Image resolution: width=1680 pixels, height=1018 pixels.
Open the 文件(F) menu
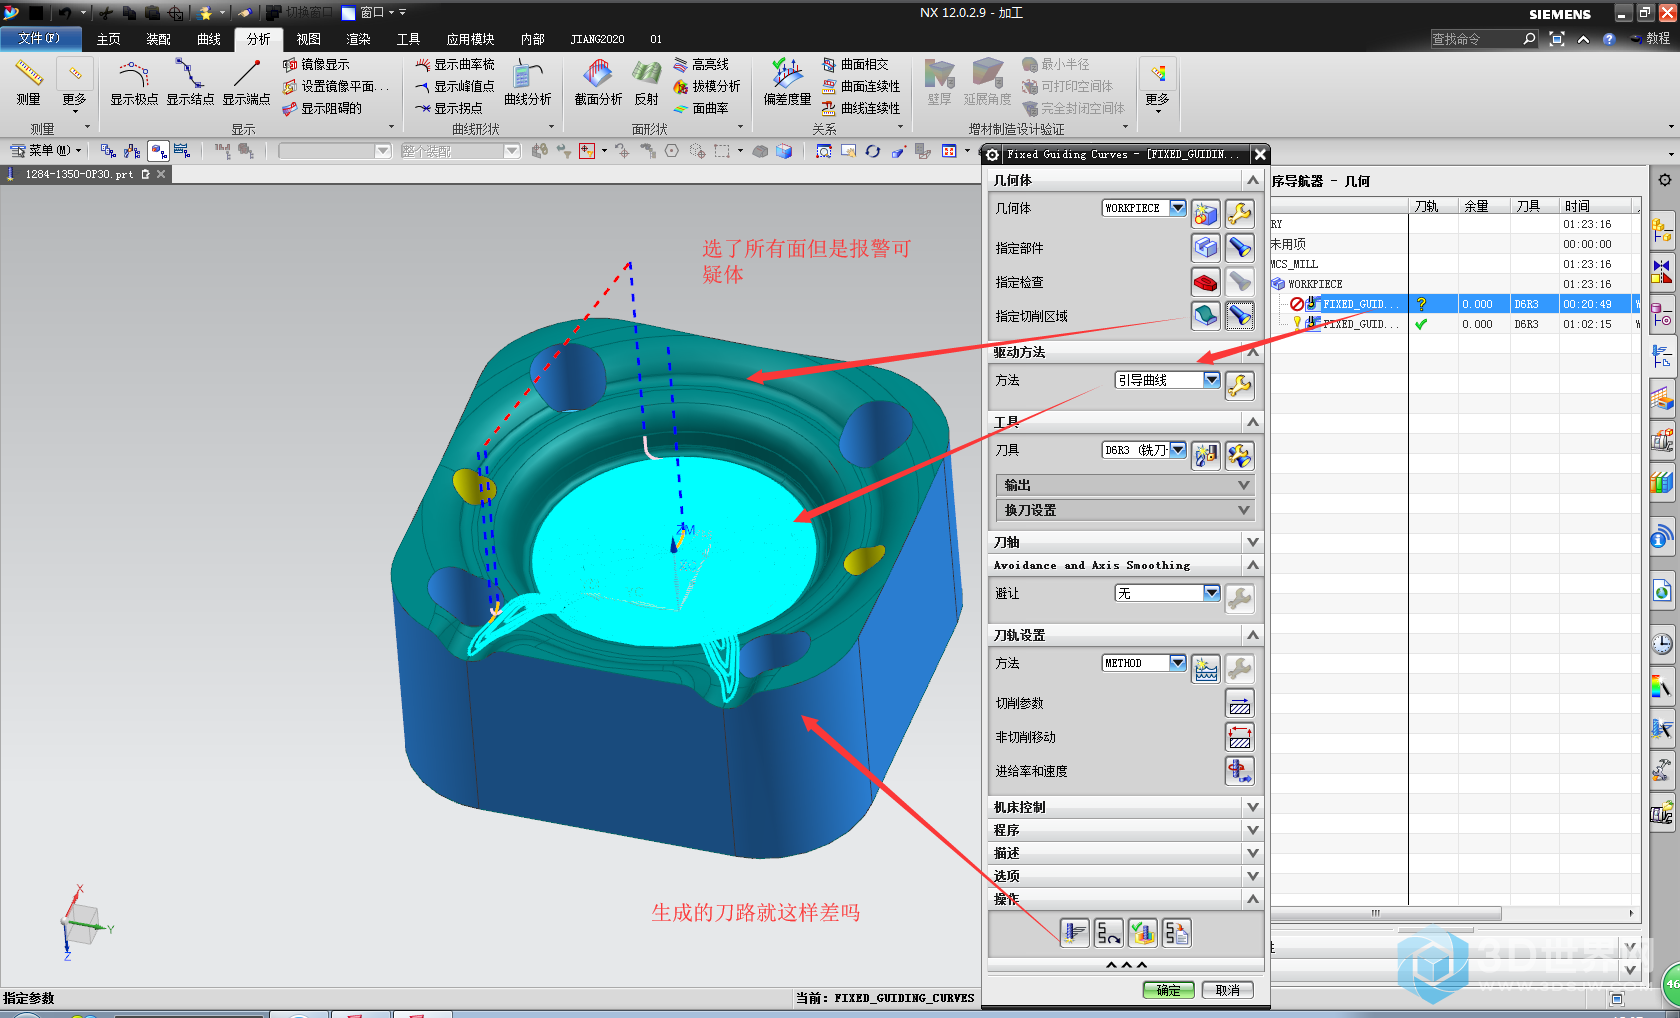pyautogui.click(x=39, y=39)
